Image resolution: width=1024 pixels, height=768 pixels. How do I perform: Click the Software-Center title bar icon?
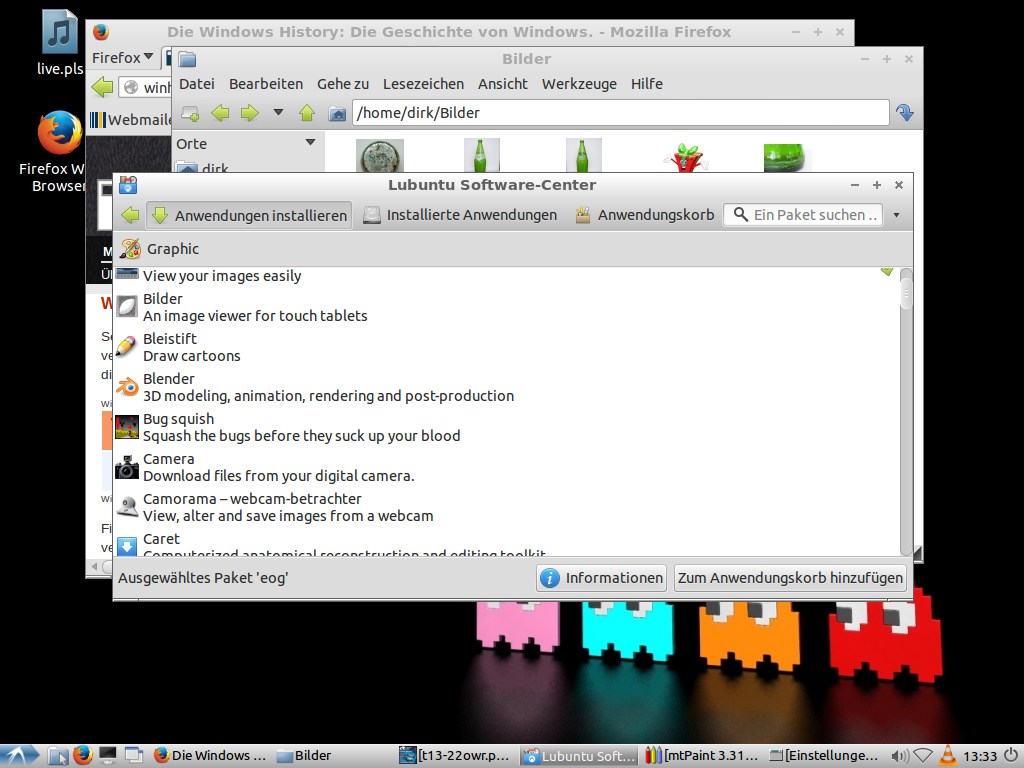coord(128,185)
